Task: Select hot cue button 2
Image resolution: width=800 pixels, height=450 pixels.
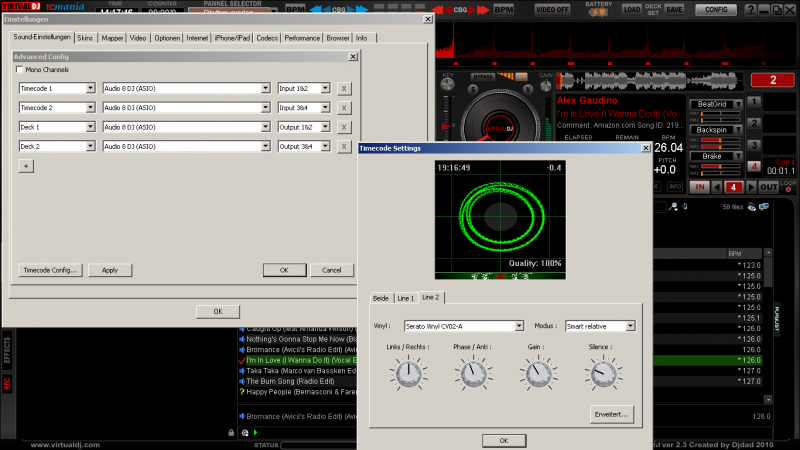Action: pyautogui.click(x=754, y=123)
